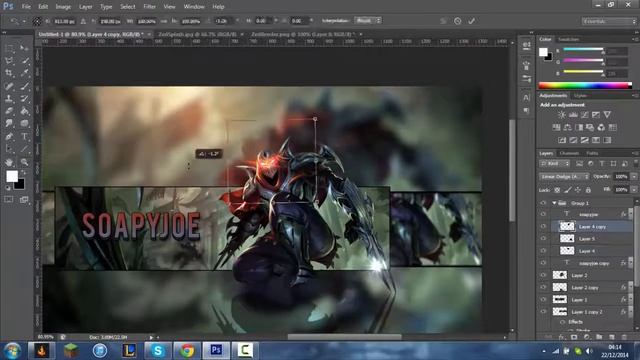Add a Brightness/Contrast adjustment
640x360 pixels.
tap(562, 115)
